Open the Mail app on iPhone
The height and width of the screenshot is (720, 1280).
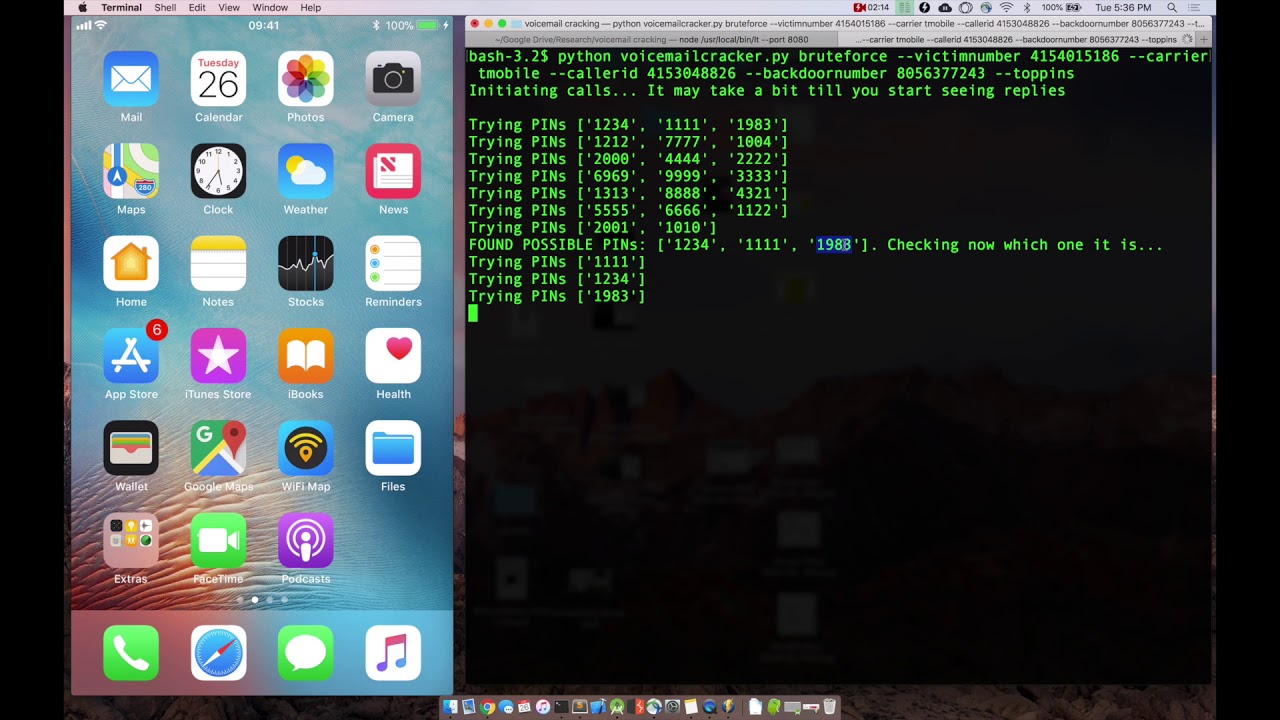click(x=131, y=79)
